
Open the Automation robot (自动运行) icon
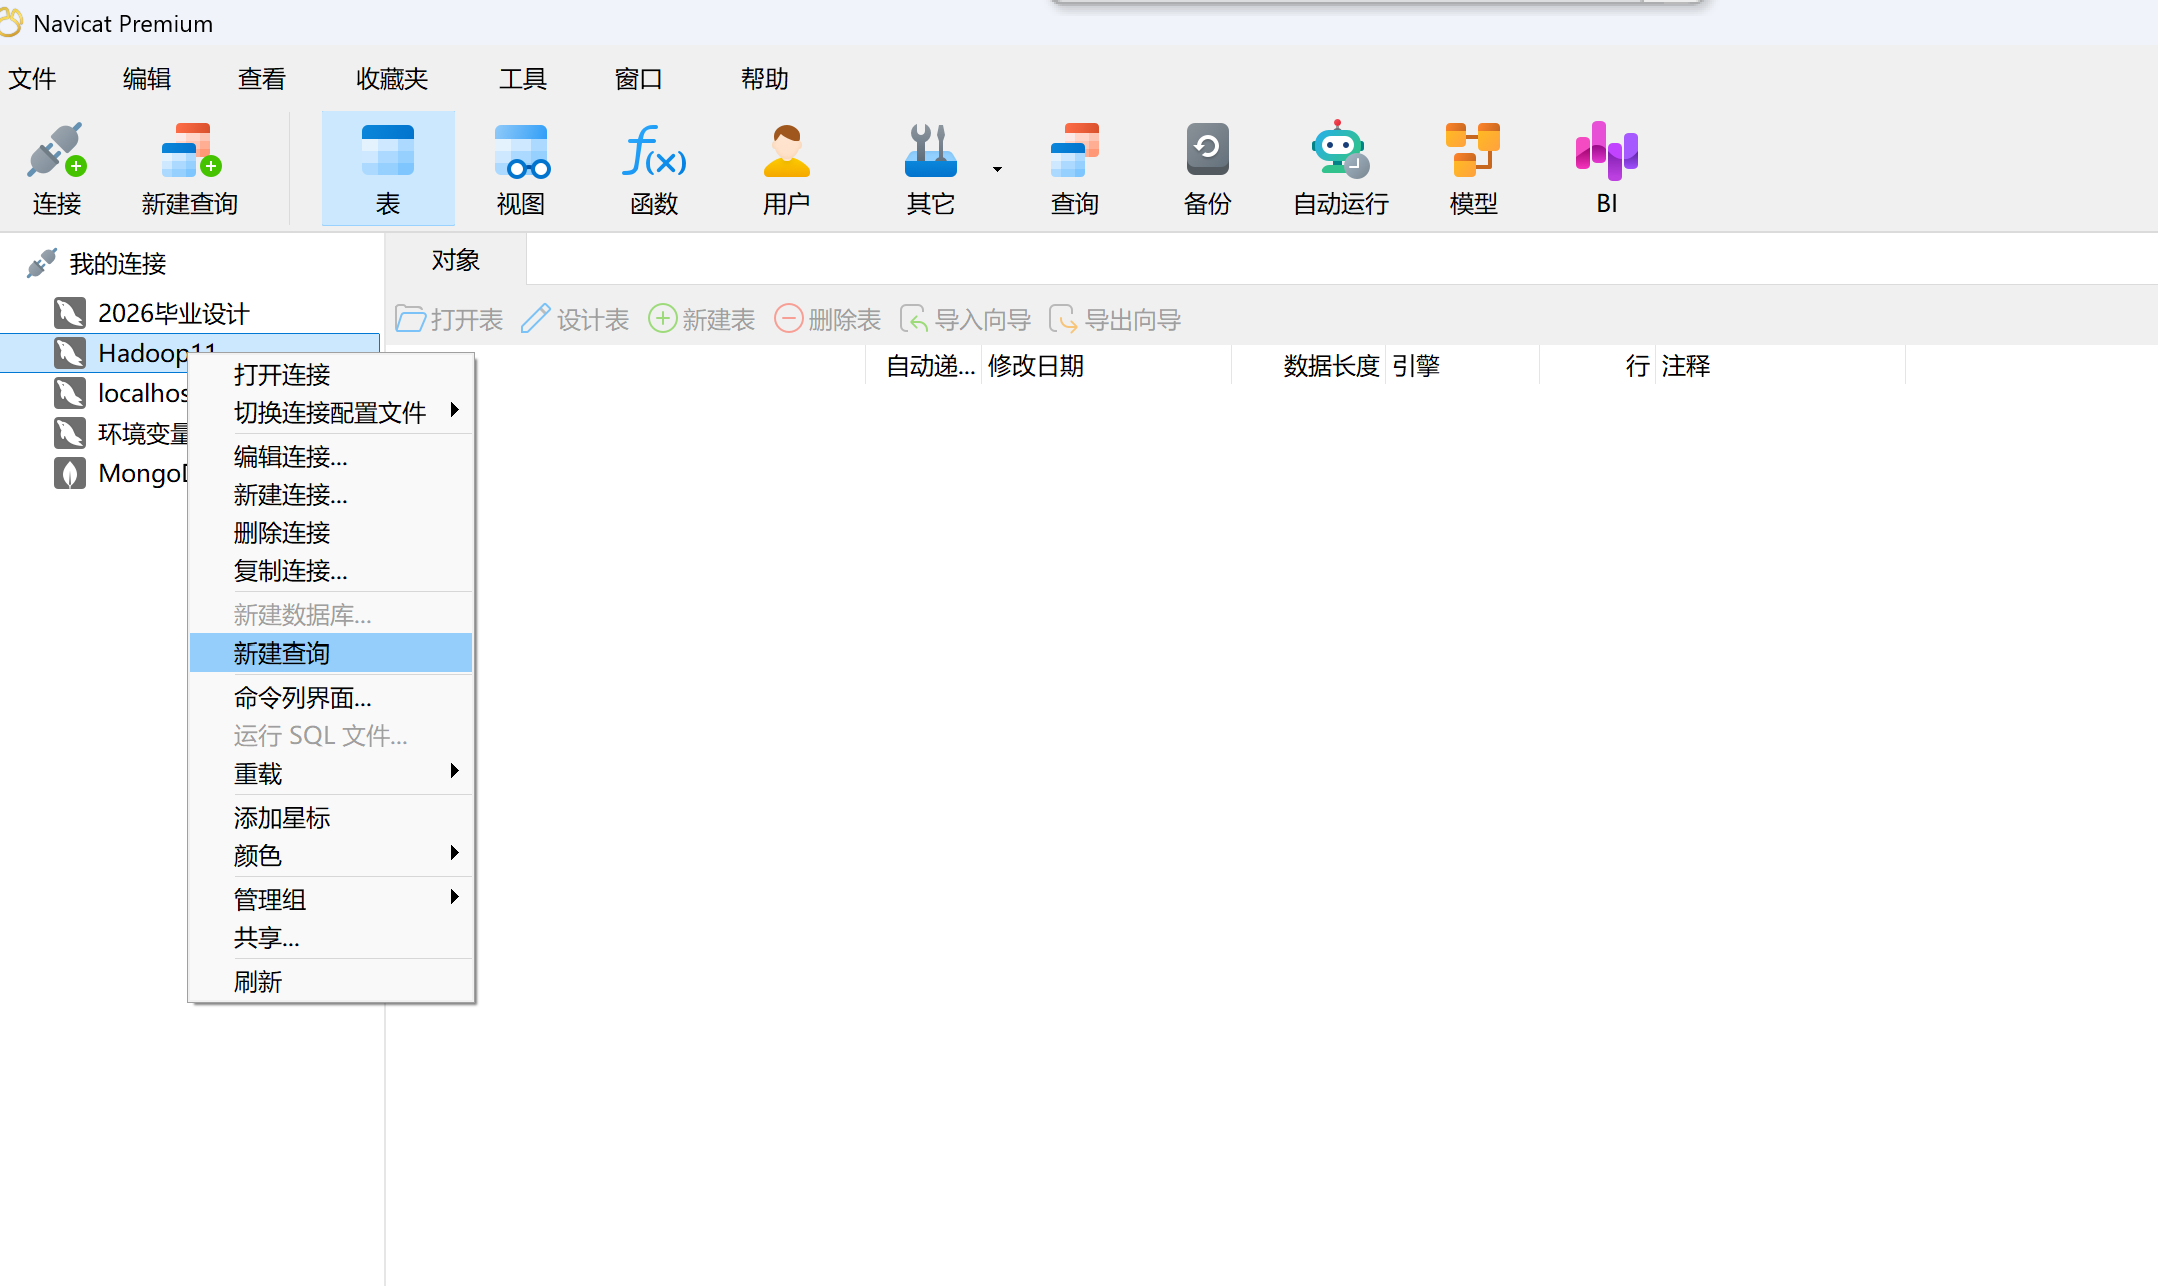point(1339,152)
